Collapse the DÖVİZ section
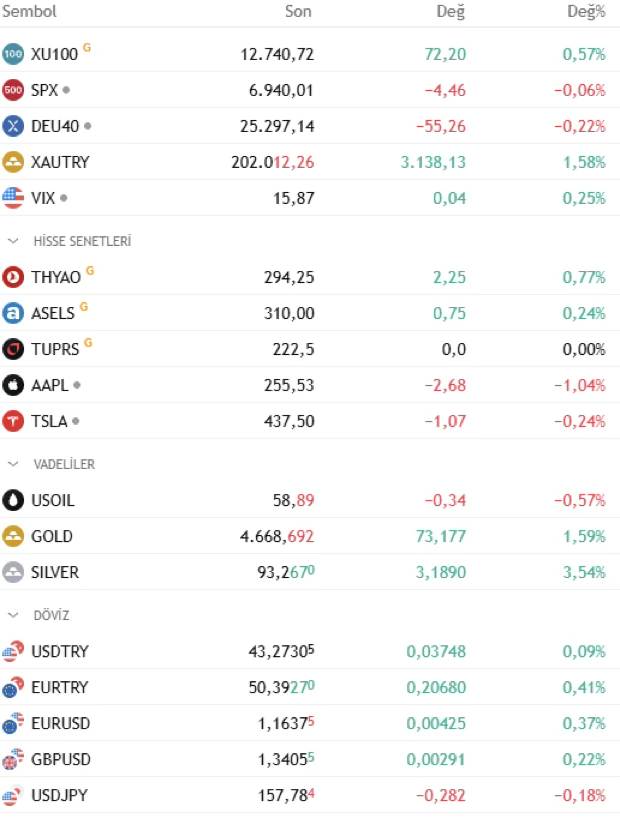The height and width of the screenshot is (818, 620). click(x=14, y=615)
